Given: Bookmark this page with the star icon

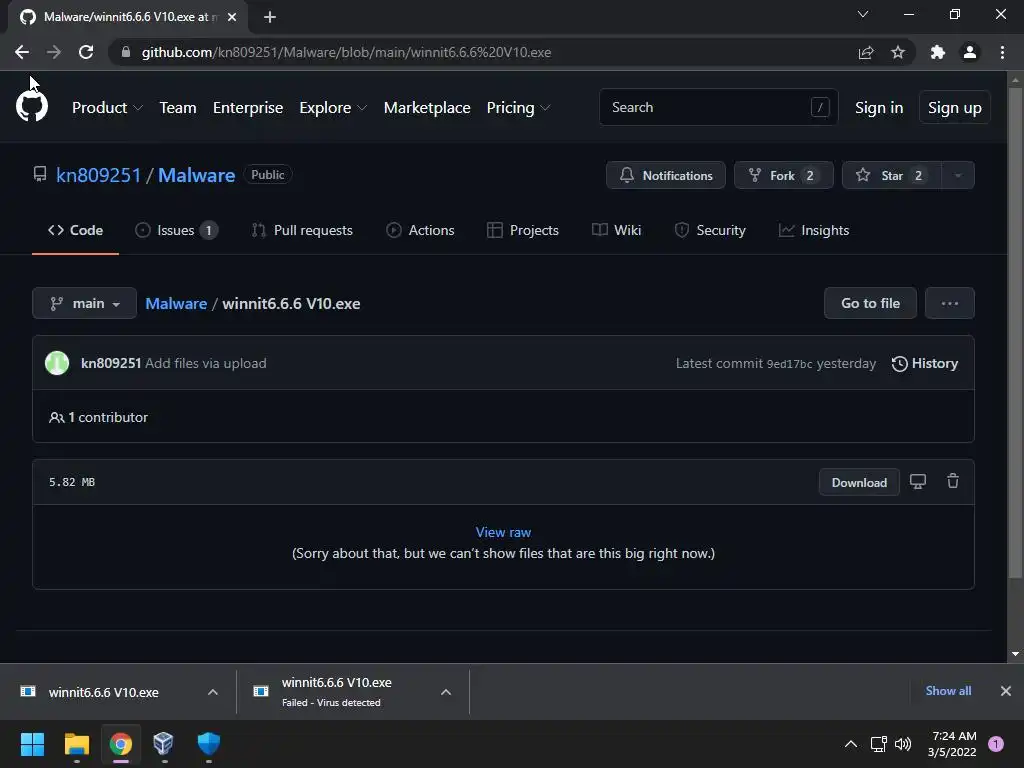Looking at the screenshot, I should coord(898,52).
